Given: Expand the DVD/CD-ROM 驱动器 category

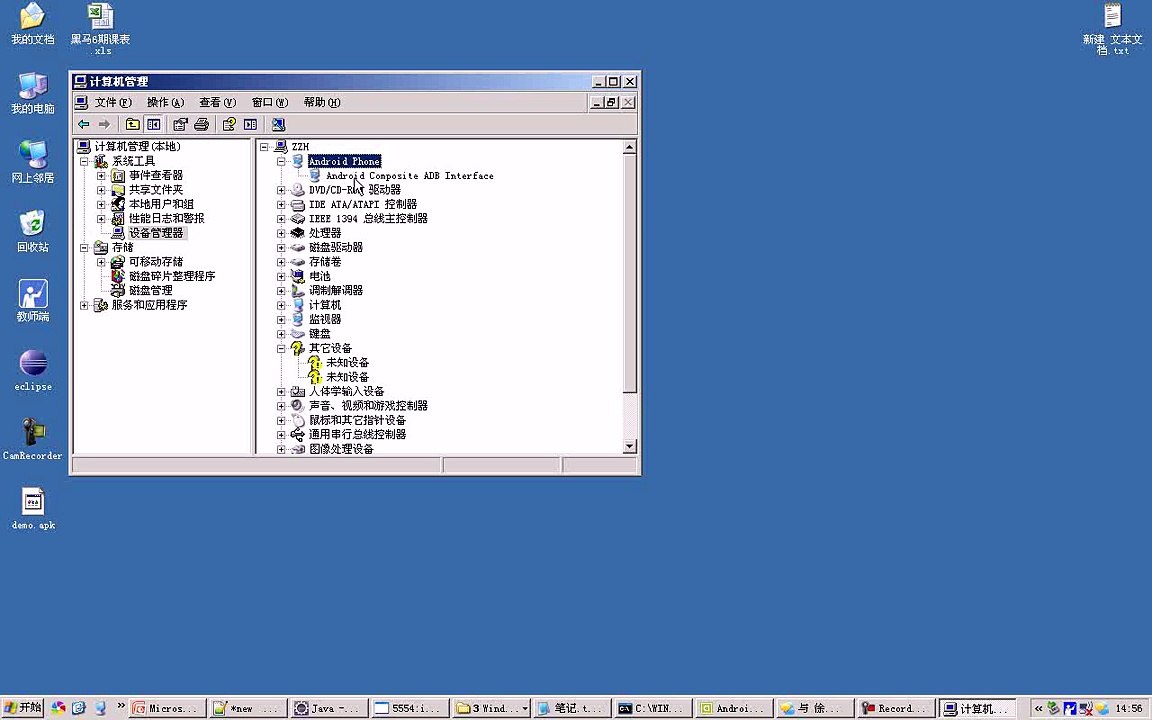Looking at the screenshot, I should [281, 190].
